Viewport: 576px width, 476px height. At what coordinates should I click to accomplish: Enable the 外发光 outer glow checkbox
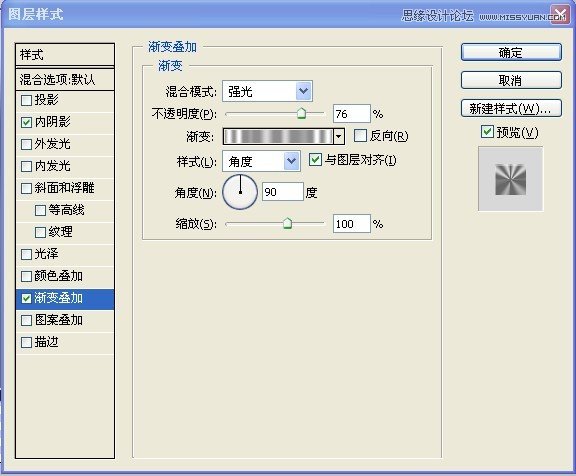point(26,144)
